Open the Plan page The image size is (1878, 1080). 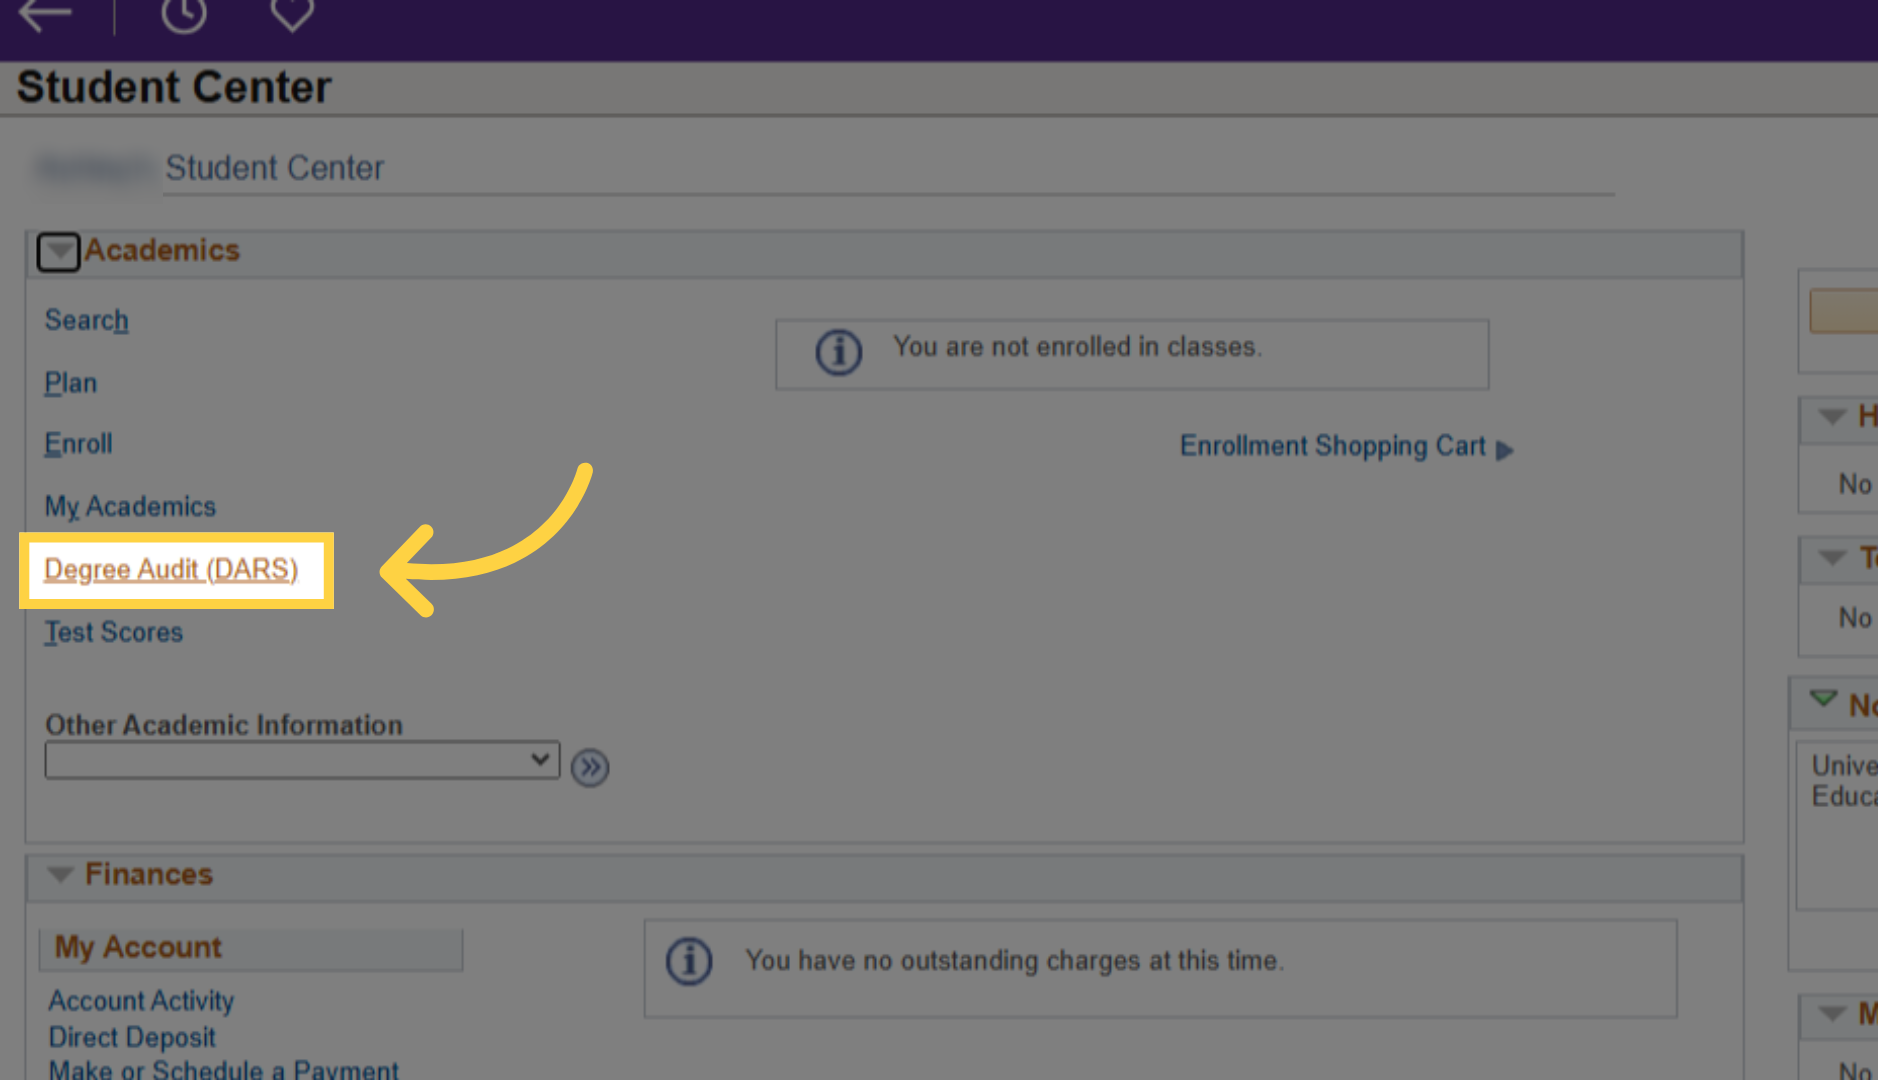(x=70, y=382)
